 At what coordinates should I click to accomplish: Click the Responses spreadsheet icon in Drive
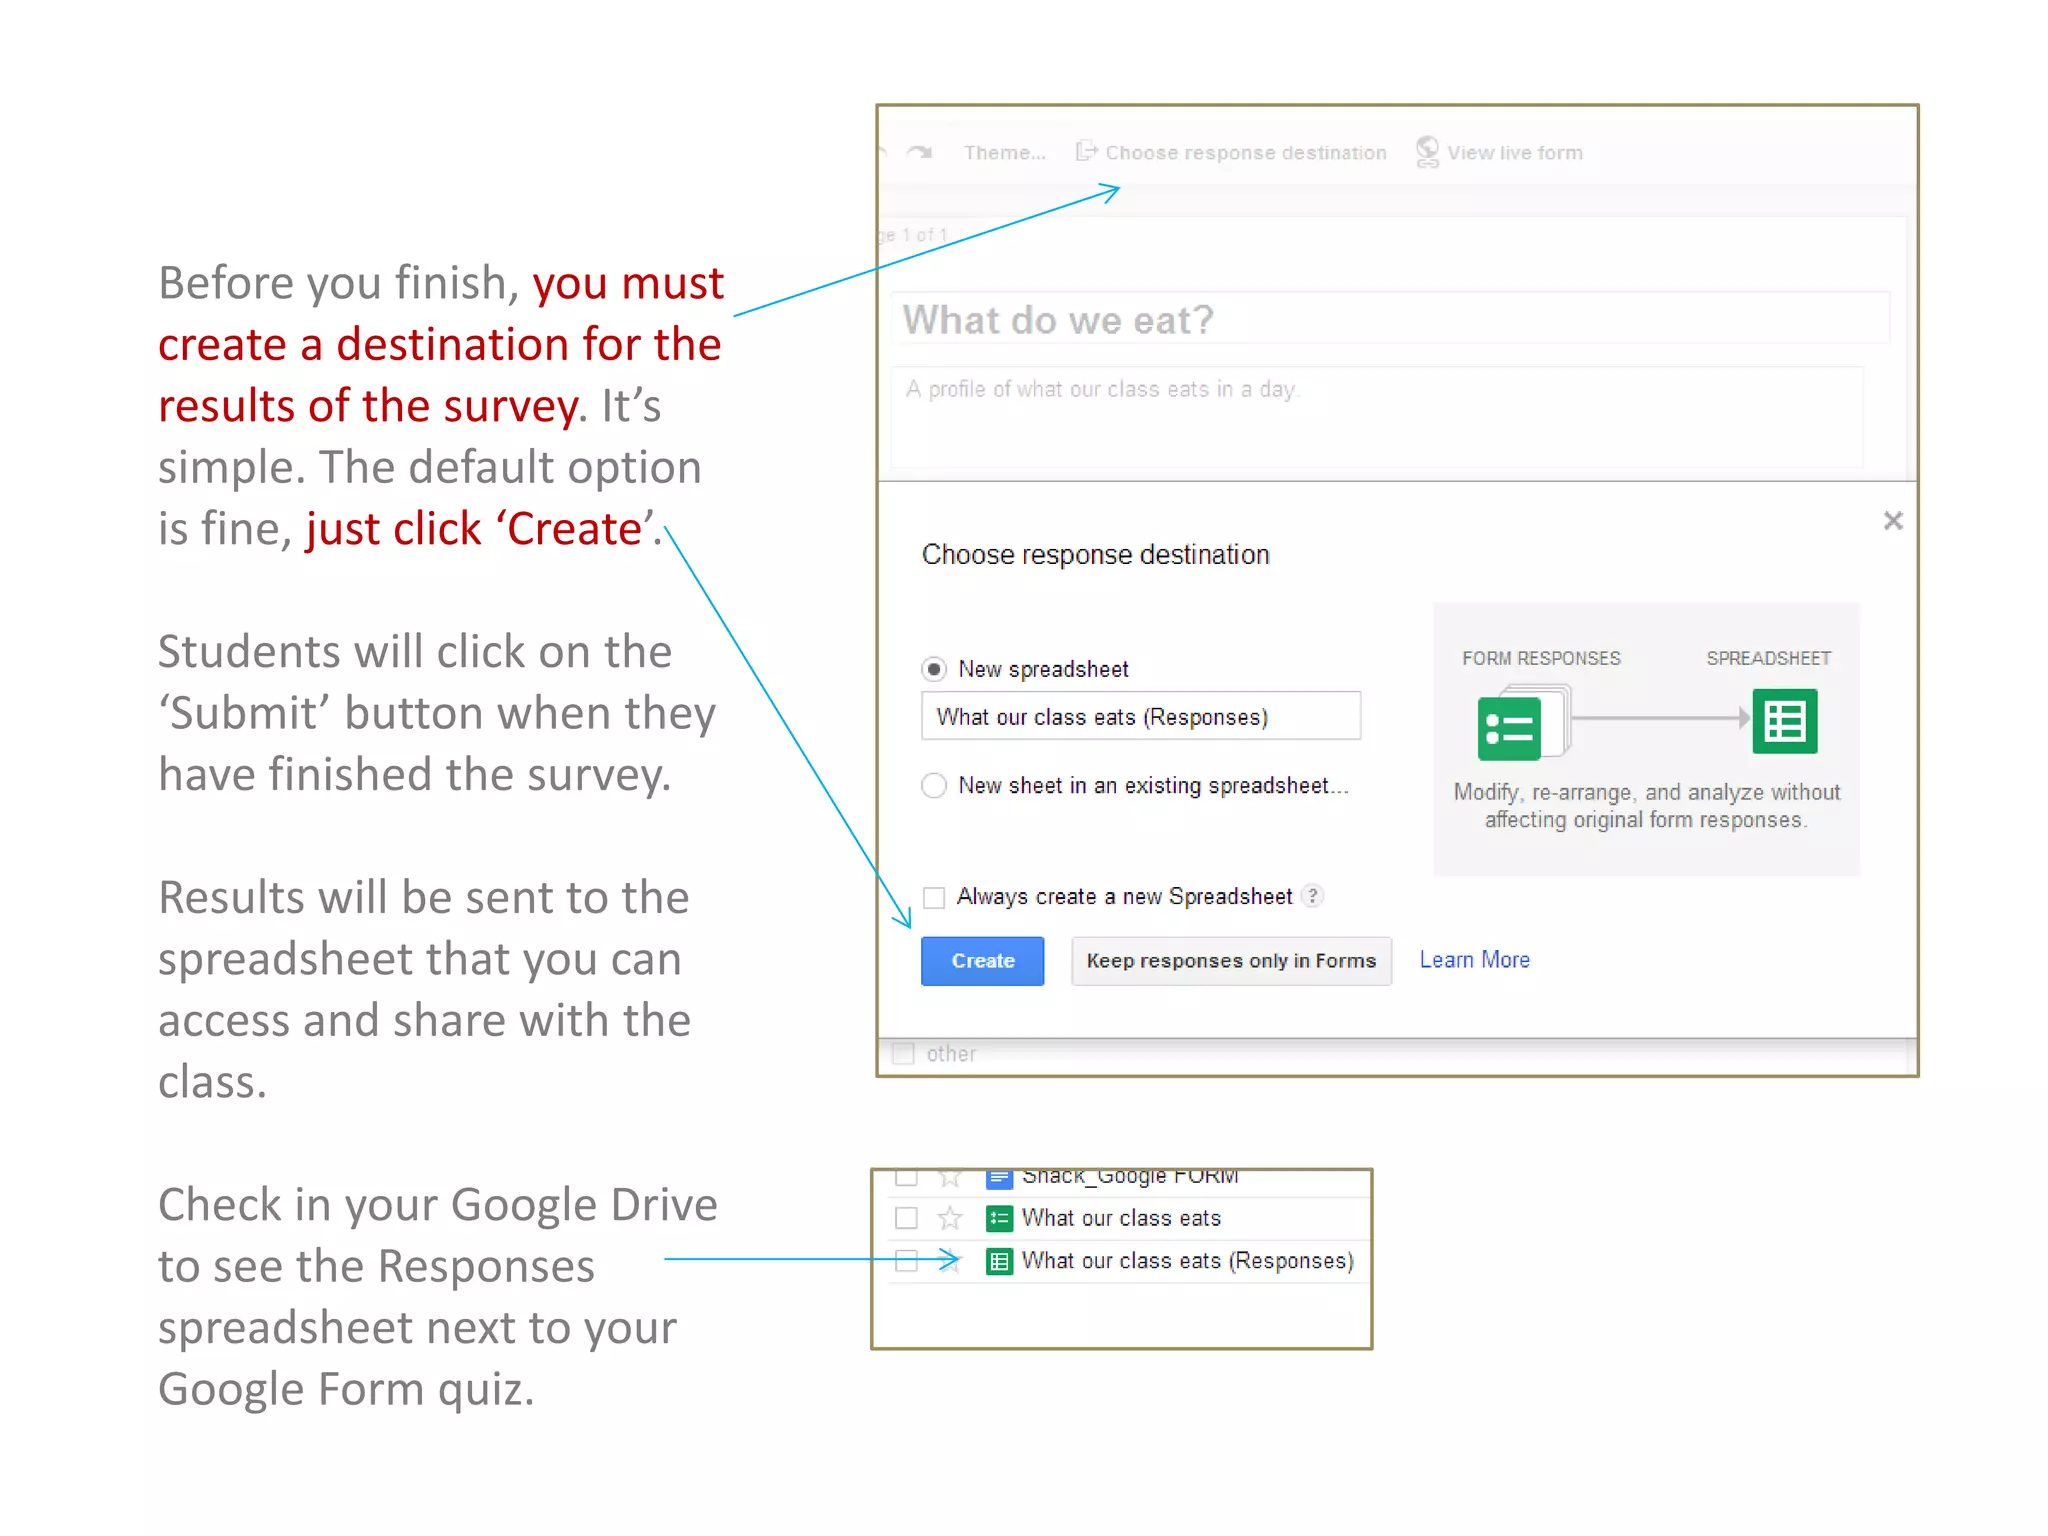(999, 1261)
